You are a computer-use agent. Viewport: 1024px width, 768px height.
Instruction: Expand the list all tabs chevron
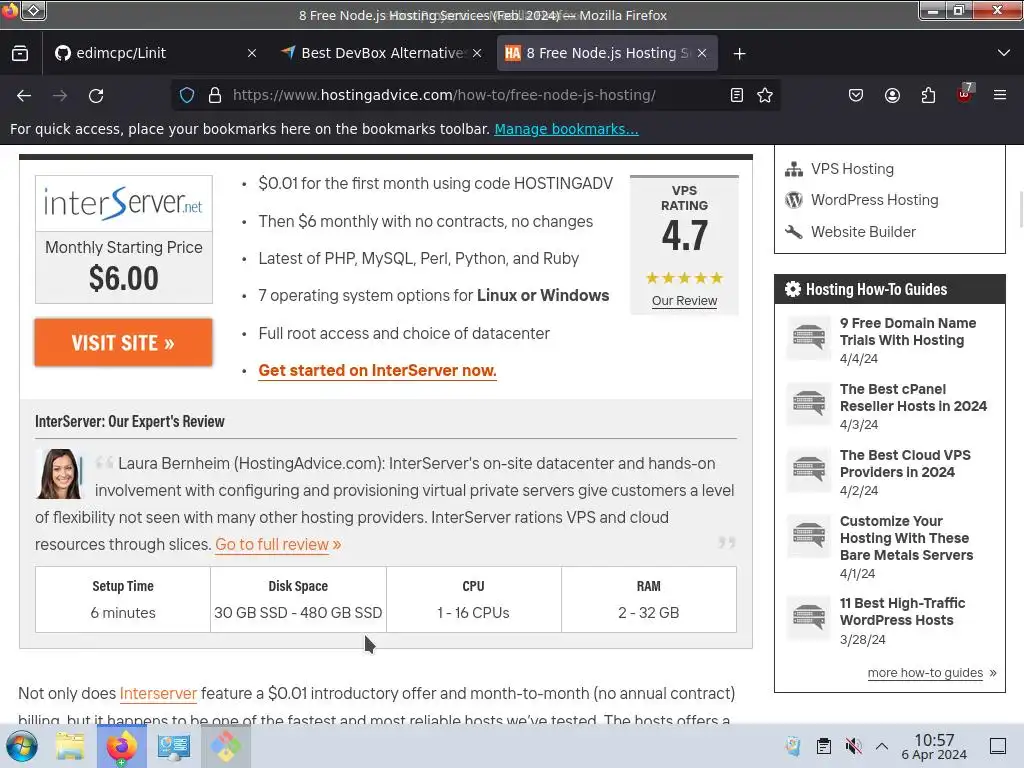click(1004, 53)
